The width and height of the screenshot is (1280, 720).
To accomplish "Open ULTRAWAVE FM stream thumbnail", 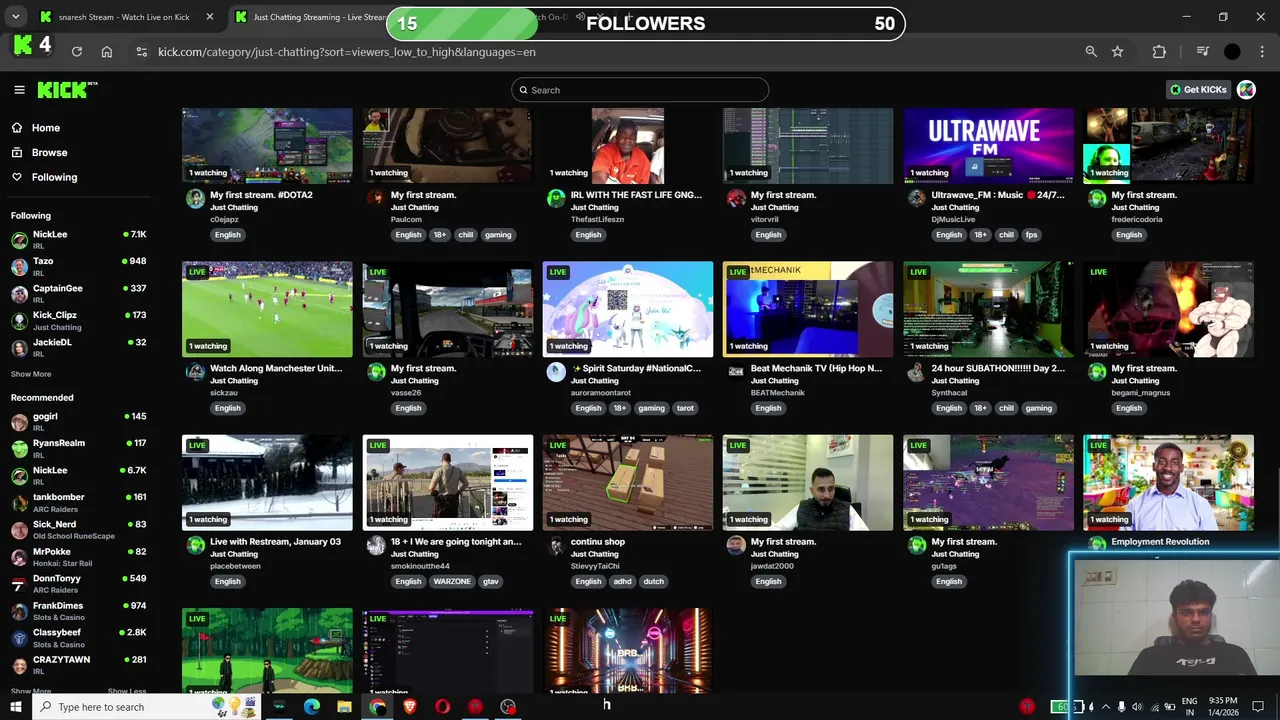I will coord(988,145).
